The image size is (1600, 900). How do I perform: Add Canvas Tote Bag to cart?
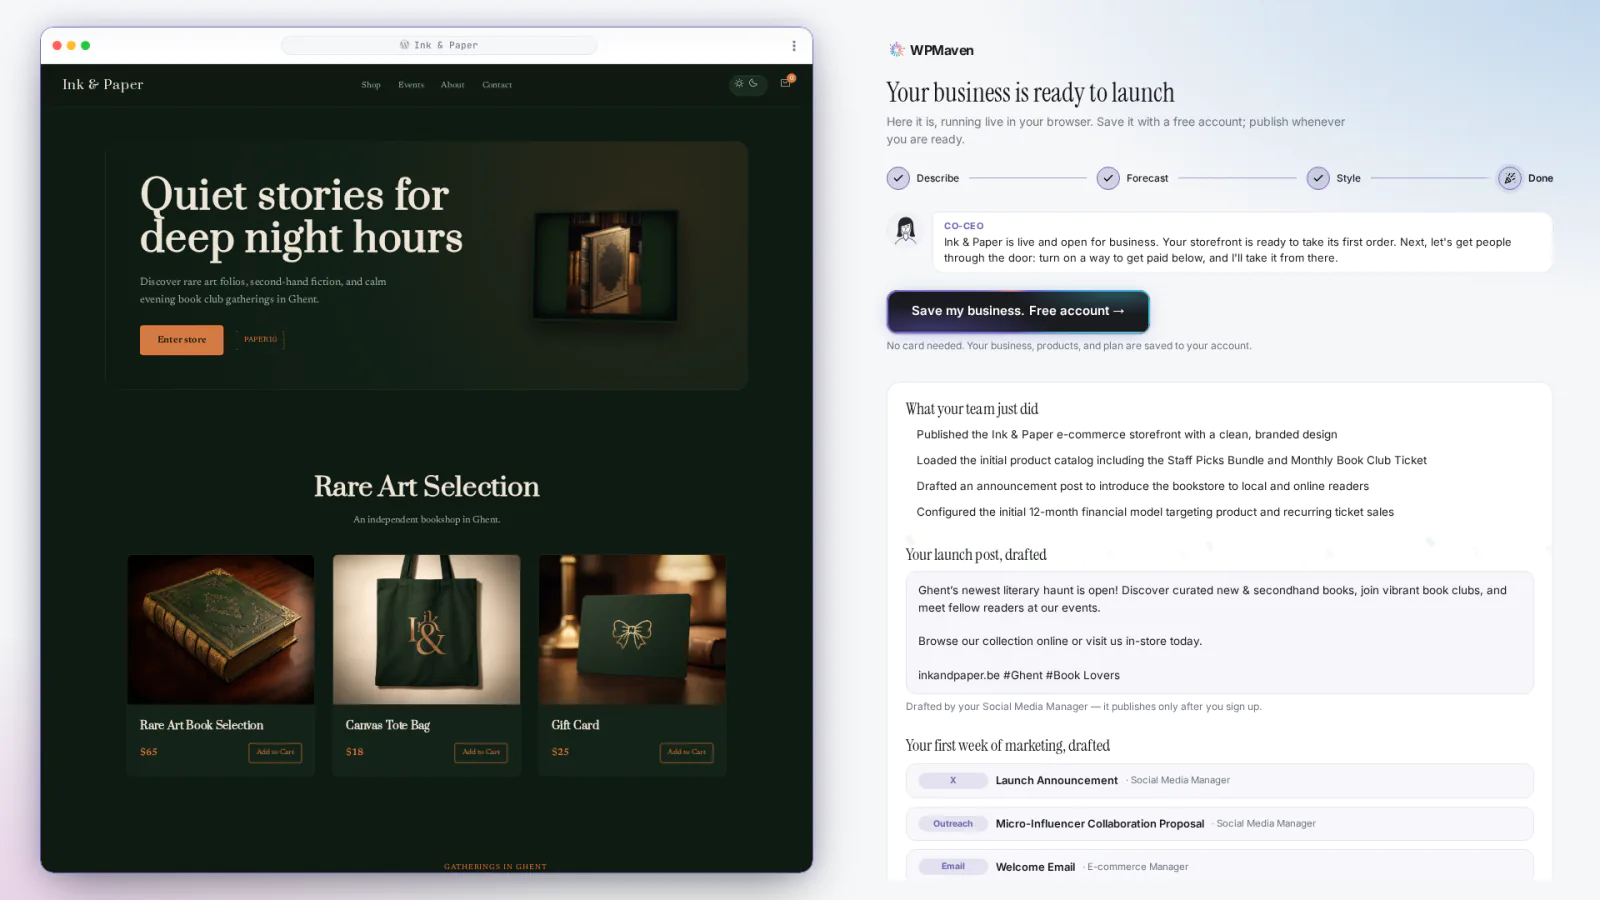[x=481, y=752]
